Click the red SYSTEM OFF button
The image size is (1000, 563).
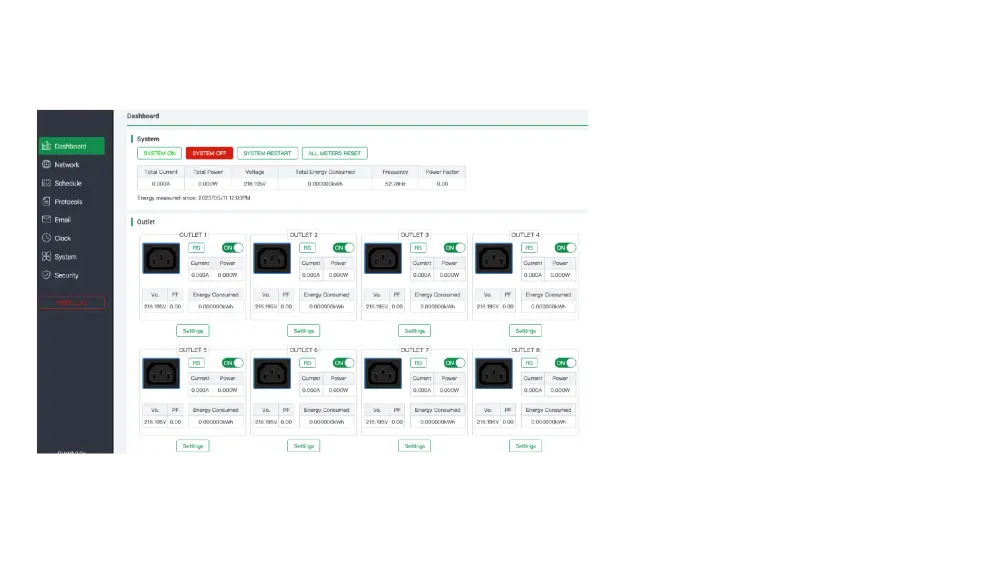(209, 153)
